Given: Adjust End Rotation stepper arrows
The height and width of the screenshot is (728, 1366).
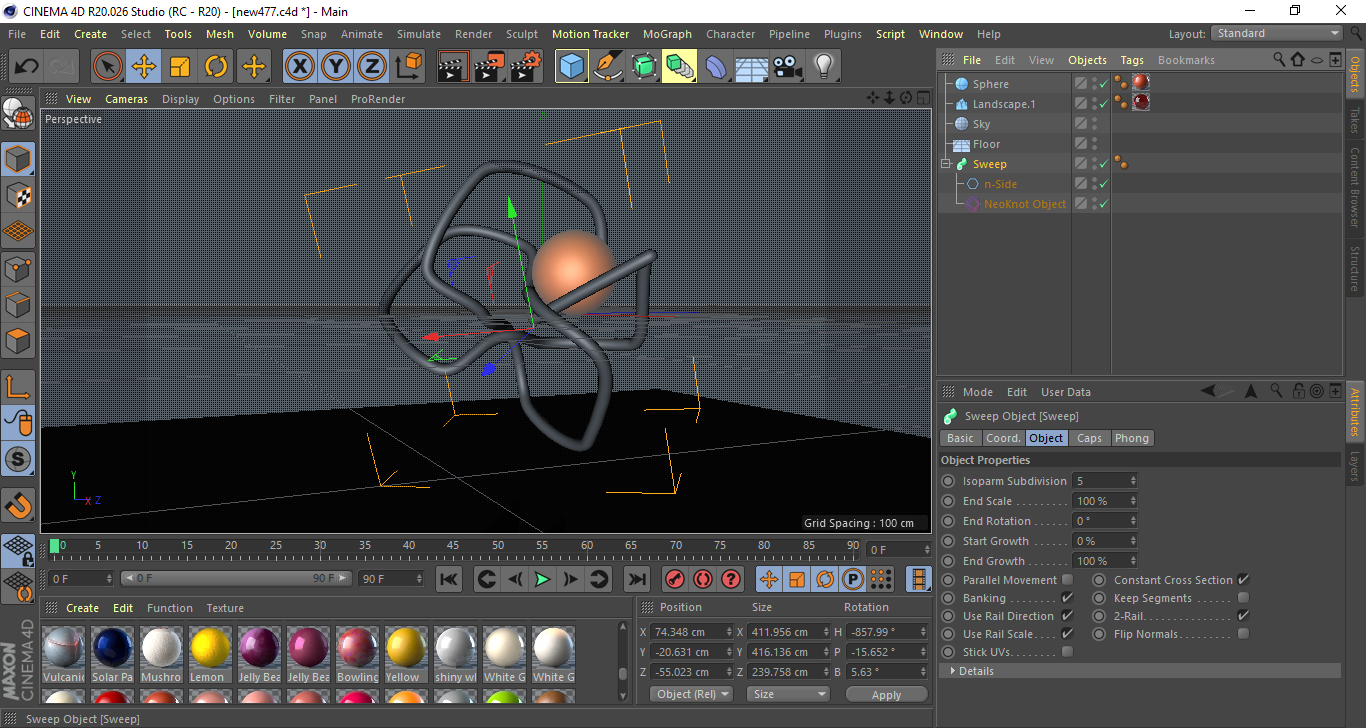Looking at the screenshot, I should click(1133, 521).
